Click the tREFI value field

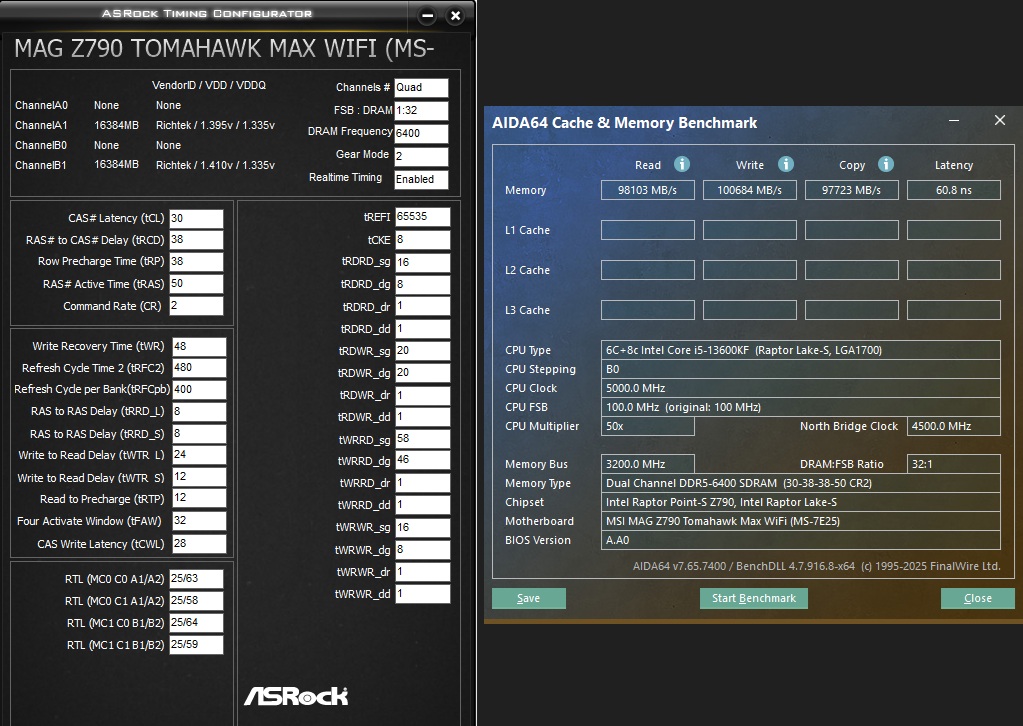click(422, 217)
